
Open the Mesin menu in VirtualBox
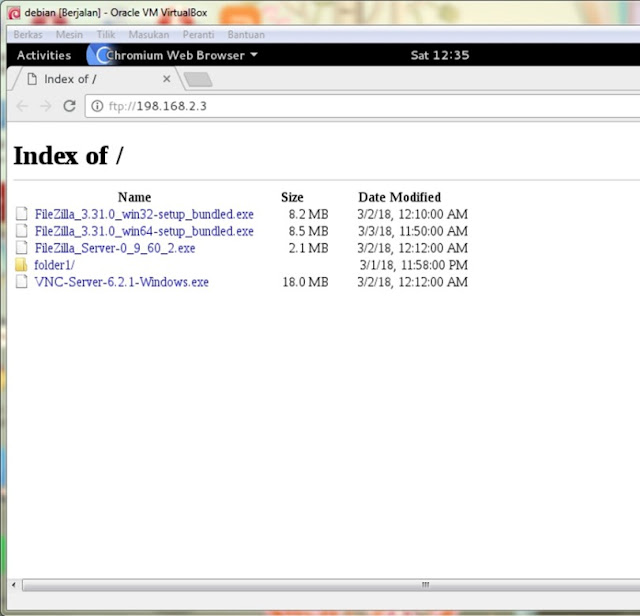[x=69, y=35]
